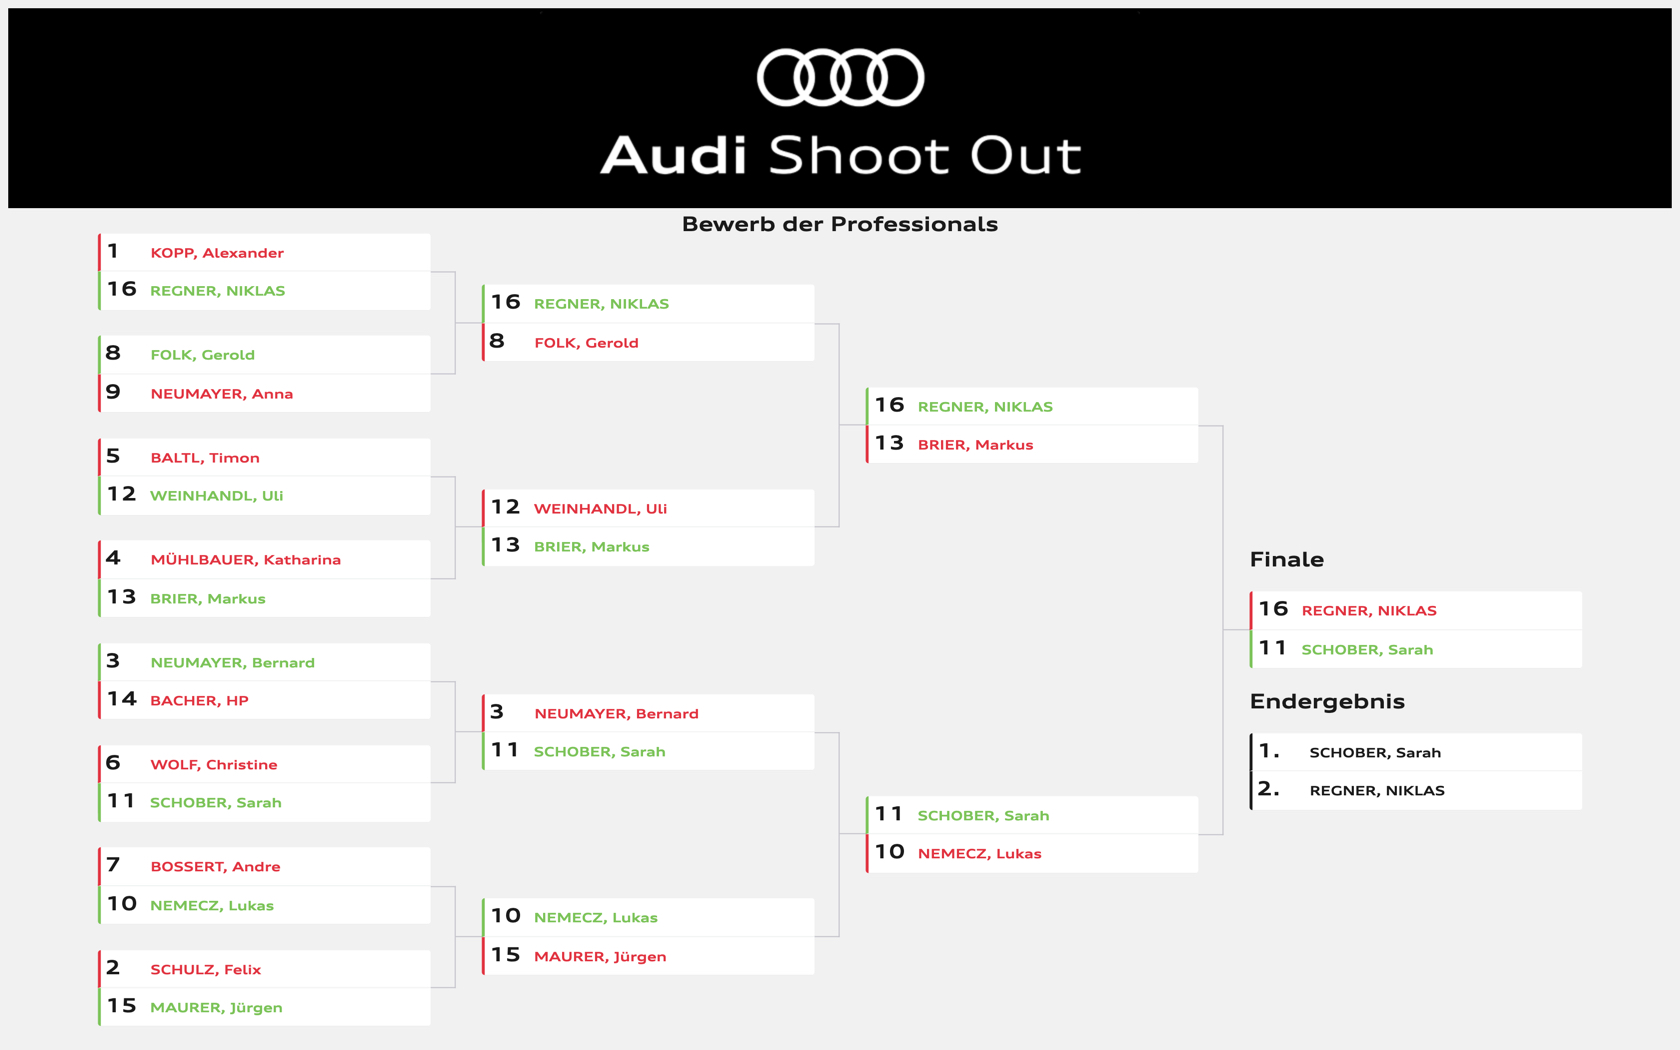Click WOLF, Christine seed 6 entry
The image size is (1680, 1050).
pyautogui.click(x=264, y=764)
